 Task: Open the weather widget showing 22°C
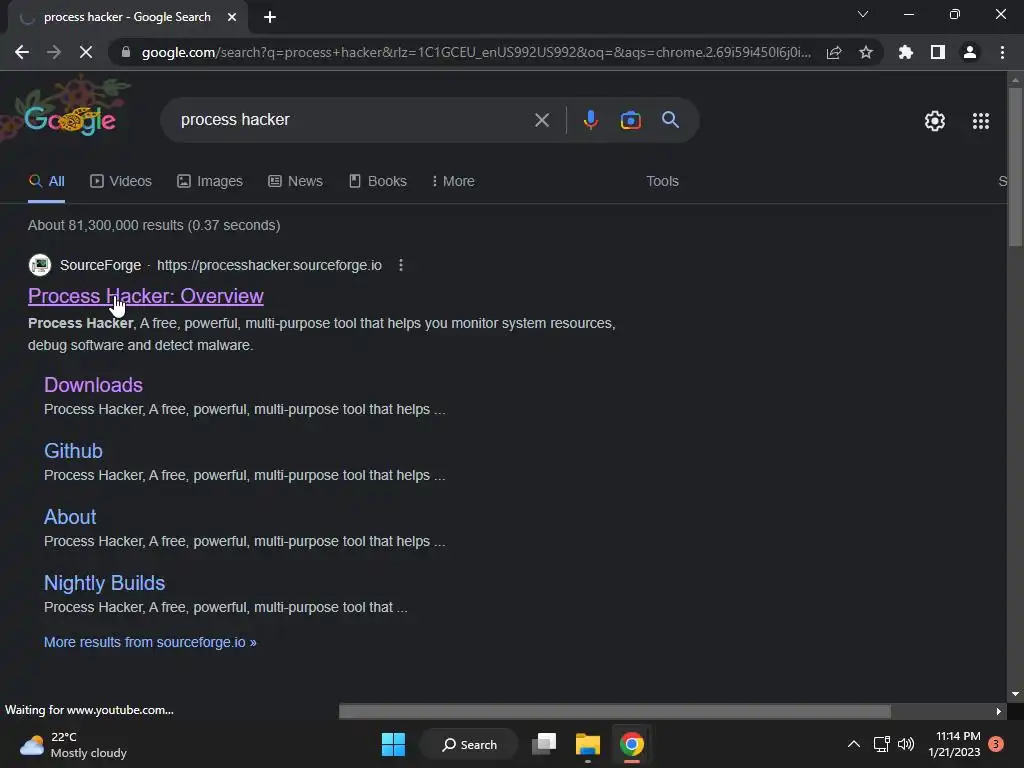73,745
